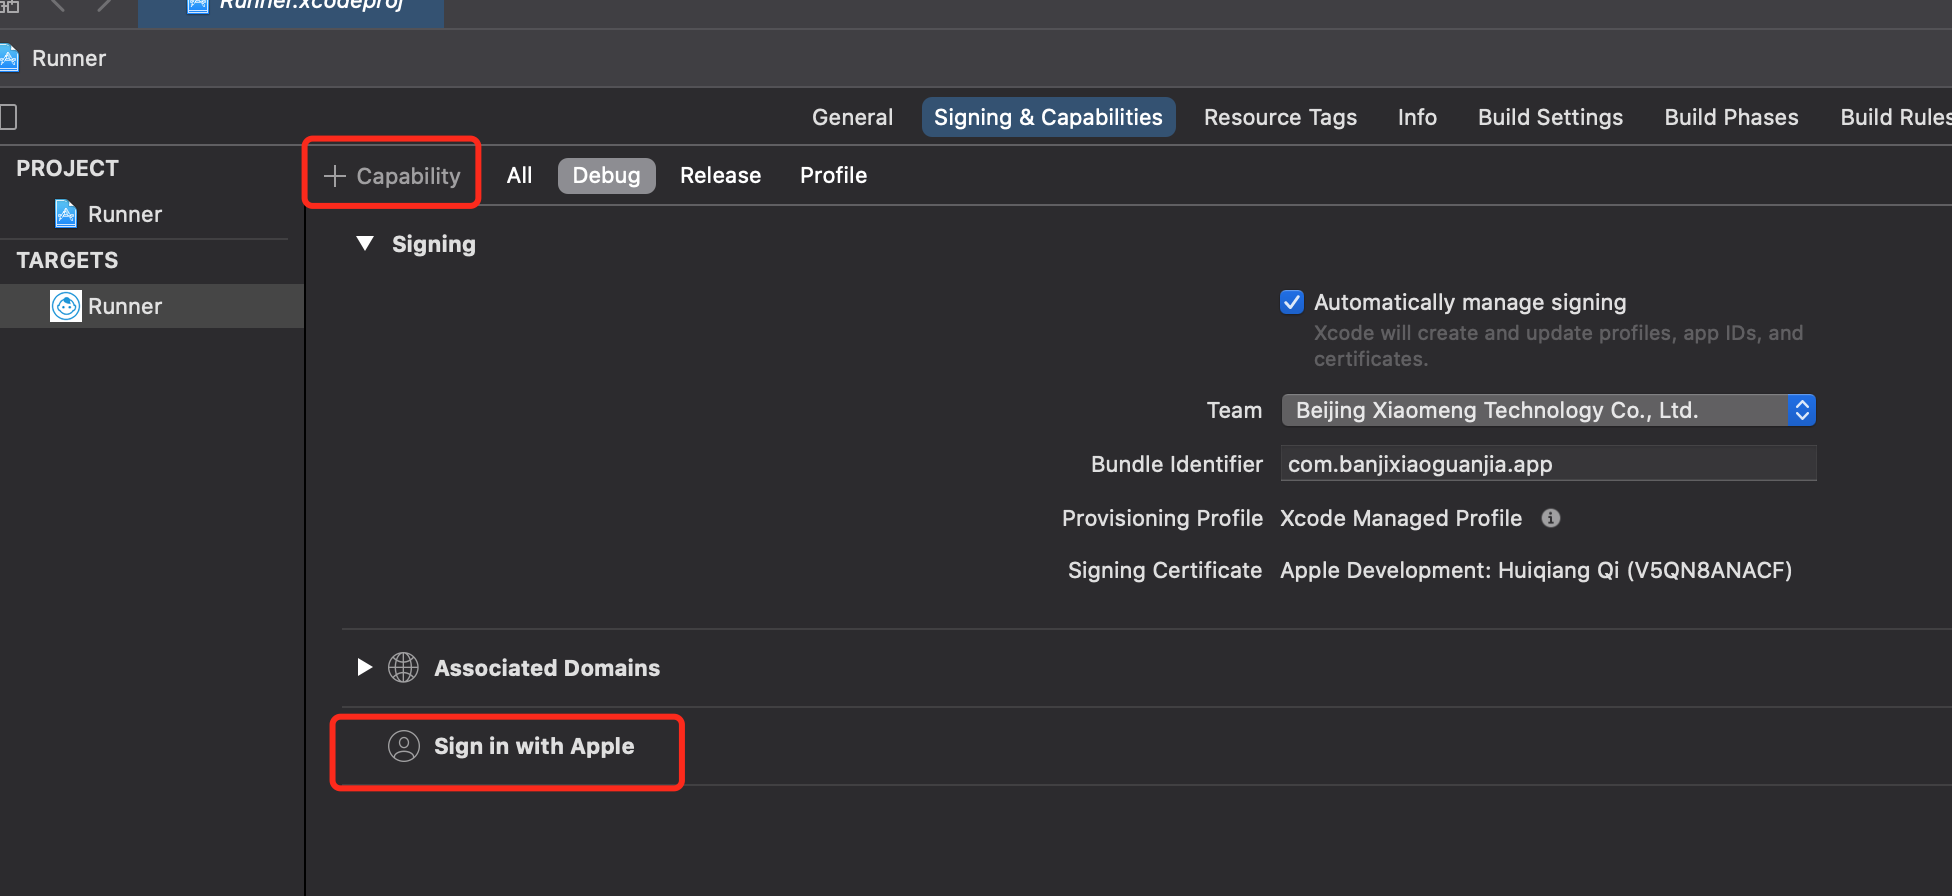The image size is (1952, 896).
Task: Click the Sign in with Apple person icon
Action: pyautogui.click(x=404, y=746)
